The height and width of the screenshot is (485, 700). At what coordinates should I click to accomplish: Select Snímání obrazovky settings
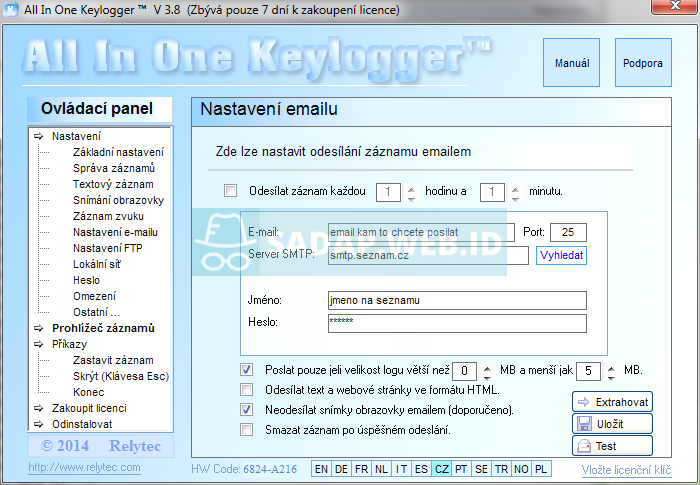click(118, 201)
